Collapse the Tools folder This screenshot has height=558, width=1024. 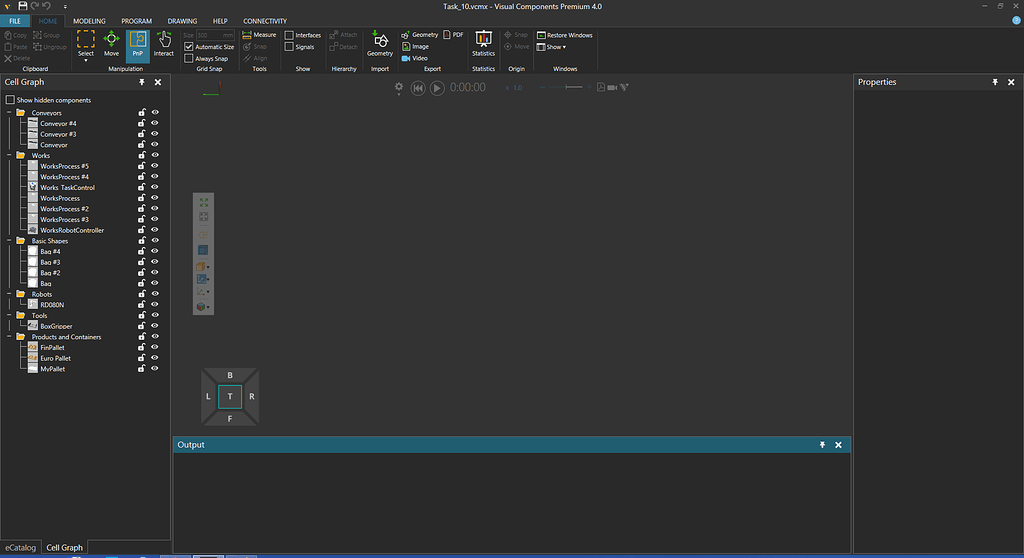(x=9, y=315)
